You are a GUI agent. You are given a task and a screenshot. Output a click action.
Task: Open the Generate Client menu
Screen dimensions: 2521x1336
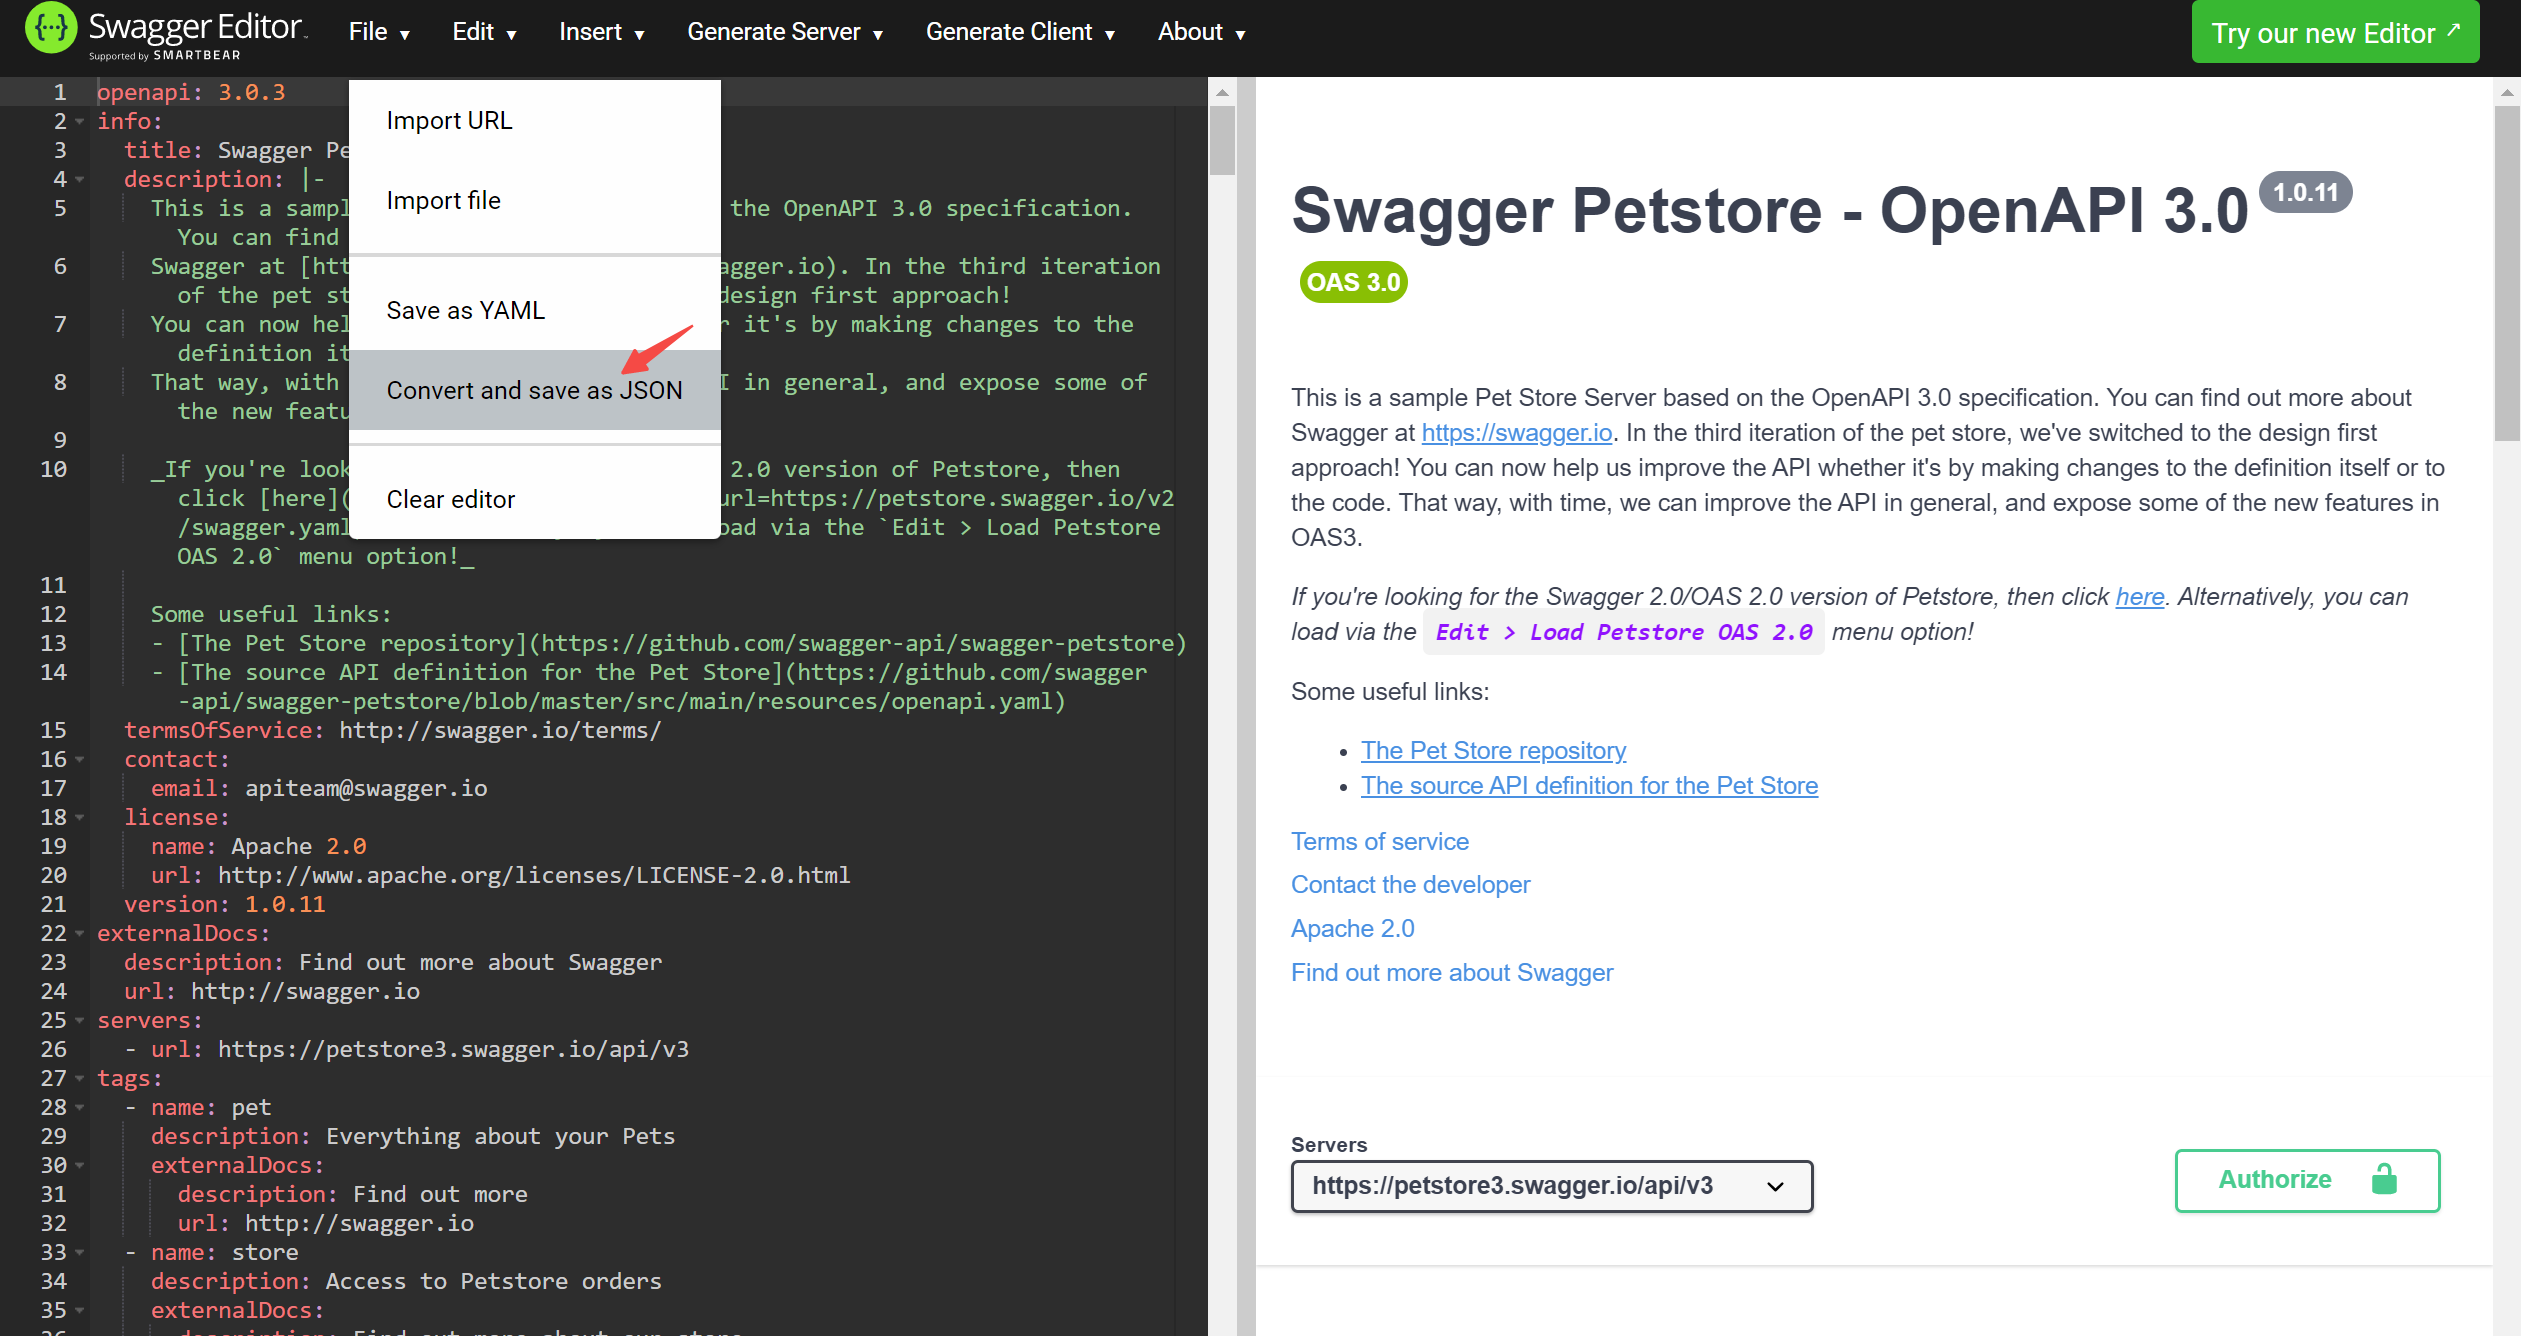click(1019, 32)
